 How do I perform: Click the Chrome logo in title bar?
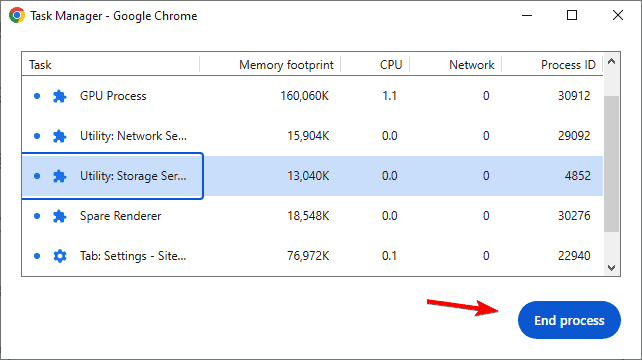coord(17,16)
